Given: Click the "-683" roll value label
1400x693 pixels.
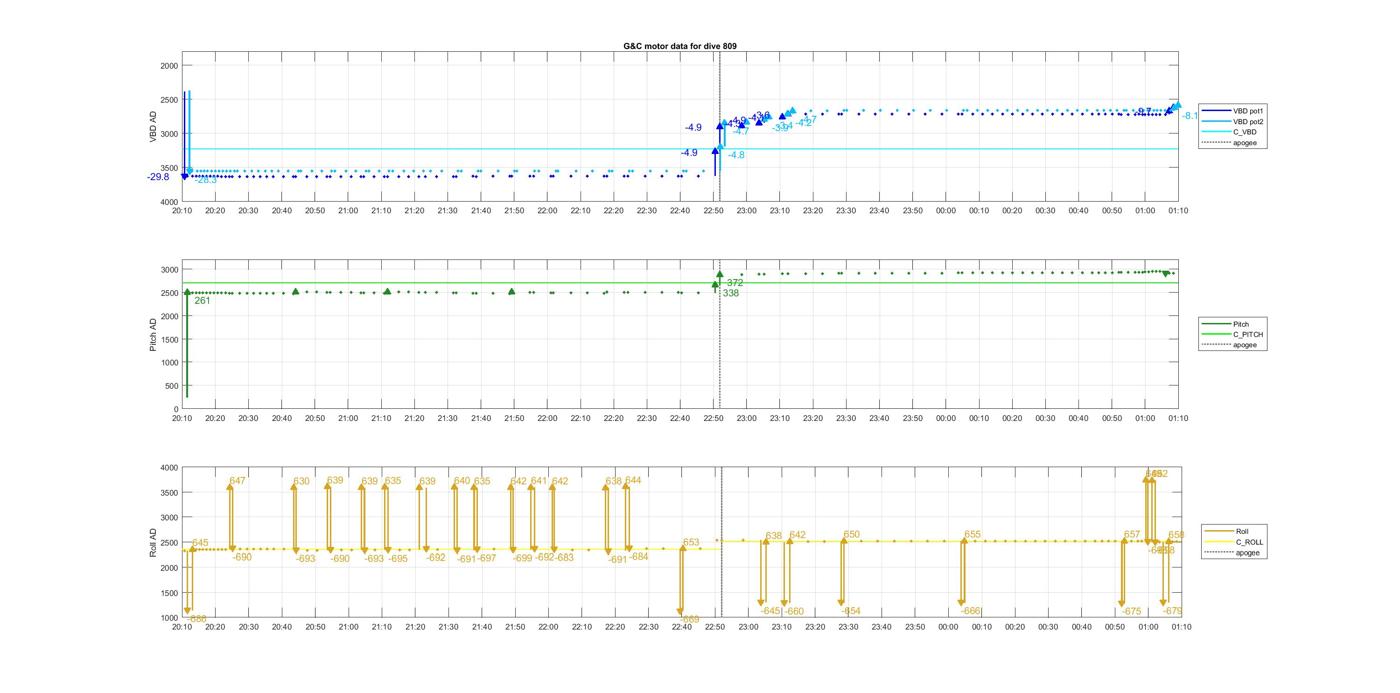Looking at the screenshot, I should [565, 558].
